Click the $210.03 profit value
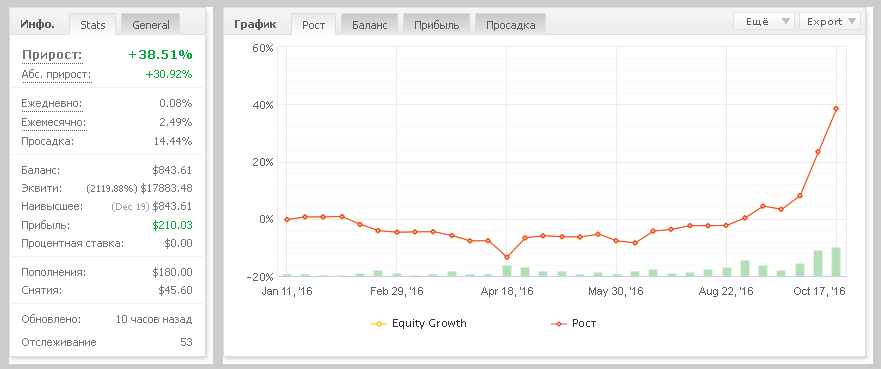The height and width of the screenshot is (369, 881). coord(172,225)
